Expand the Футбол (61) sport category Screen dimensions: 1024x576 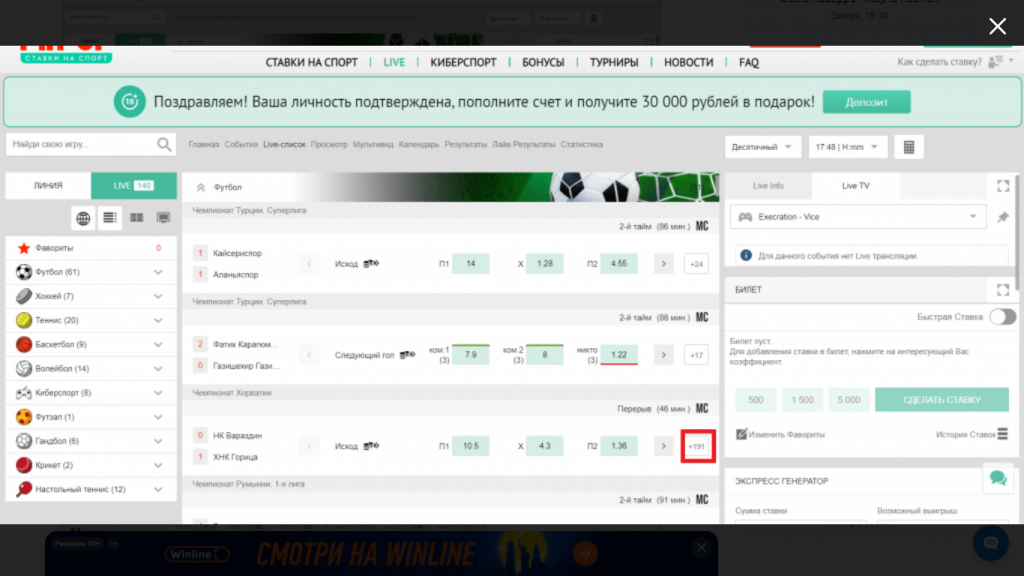tap(157, 272)
